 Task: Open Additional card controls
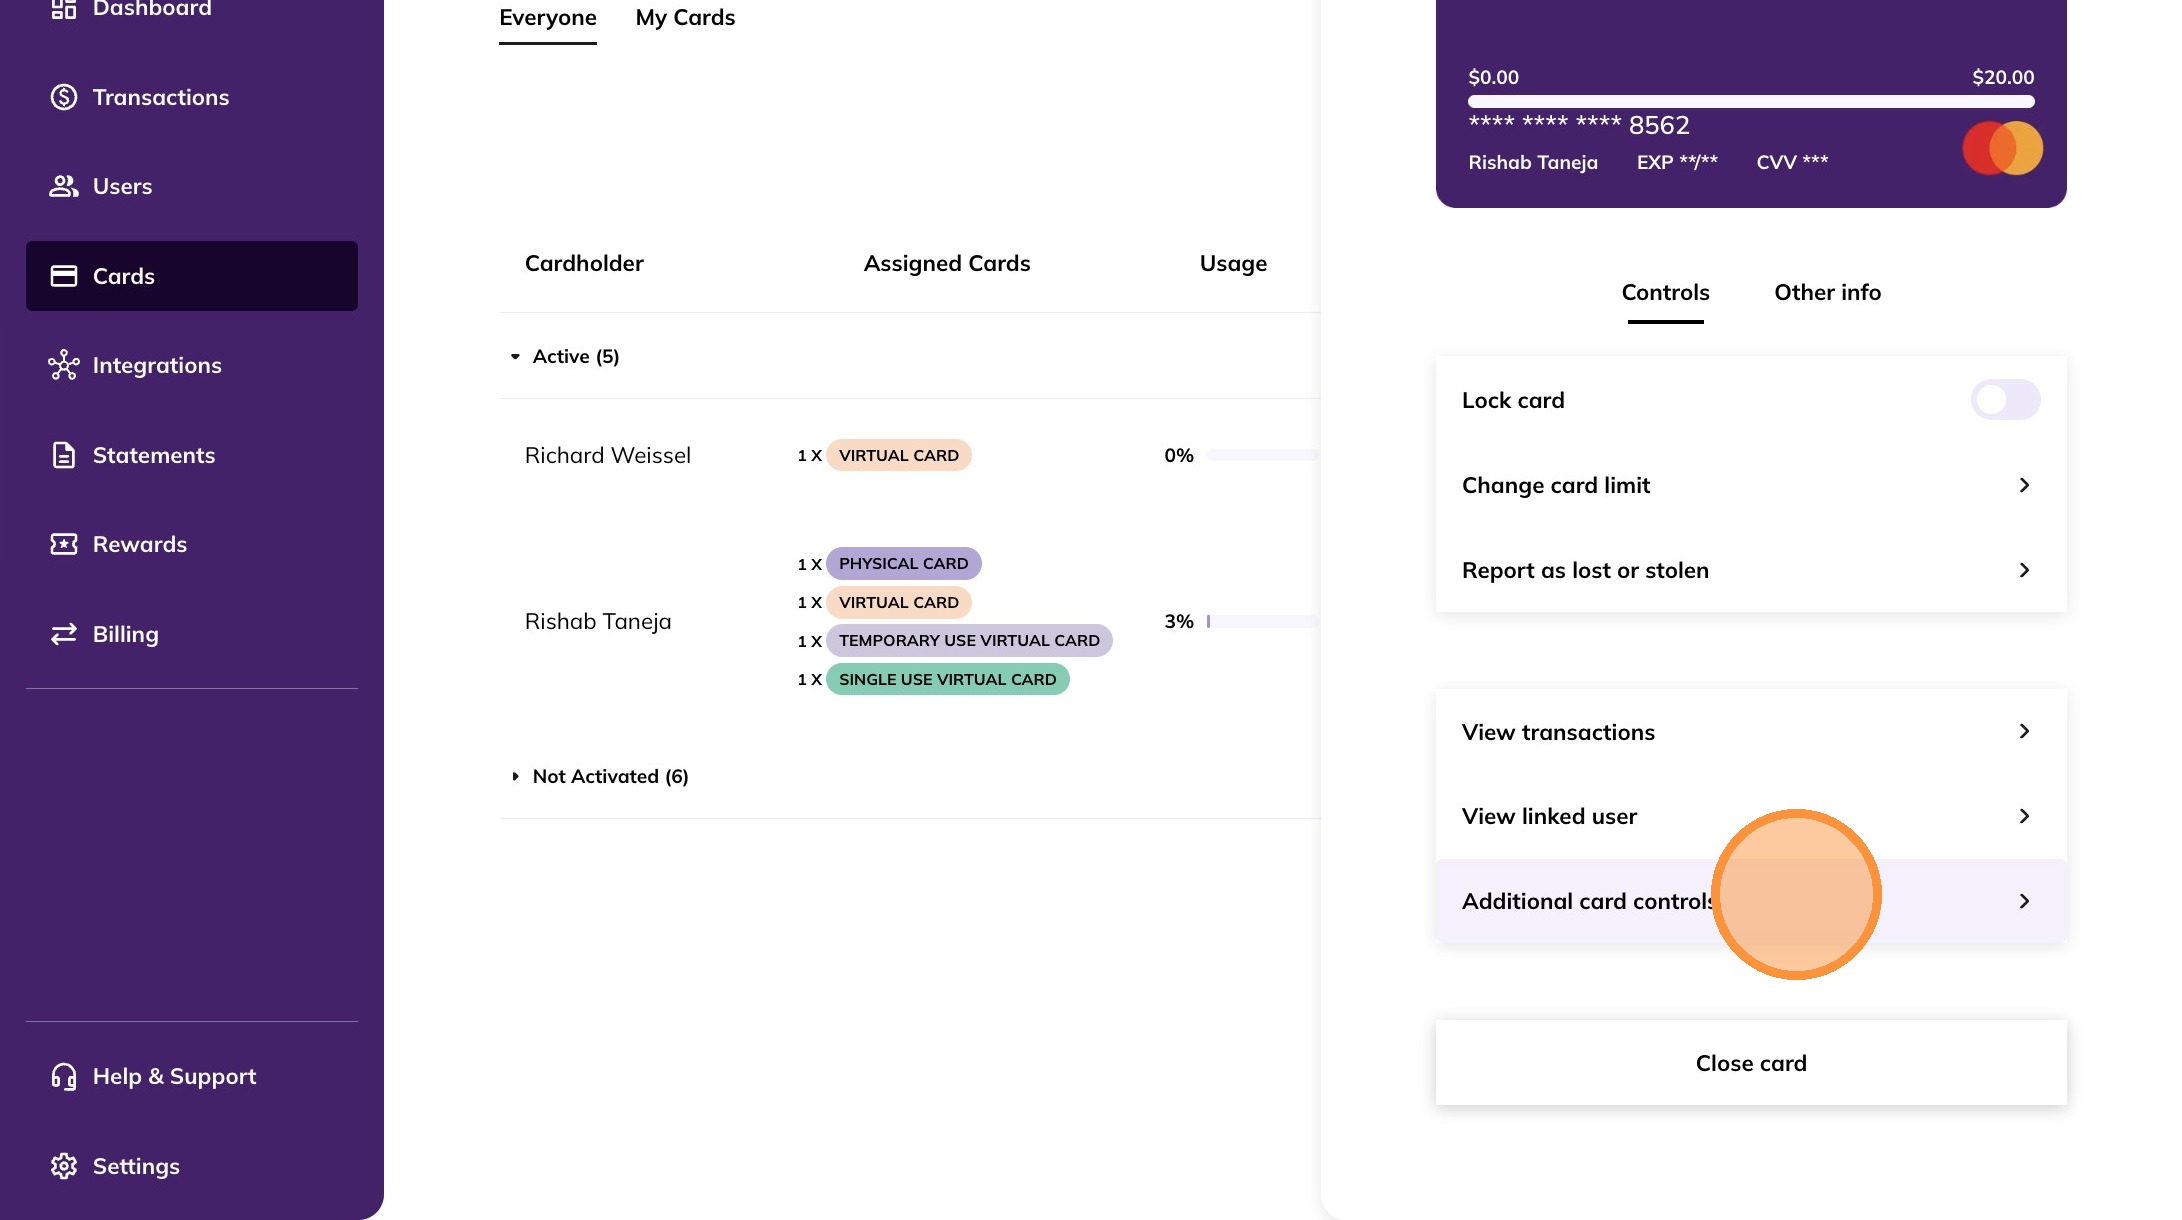click(x=1587, y=900)
